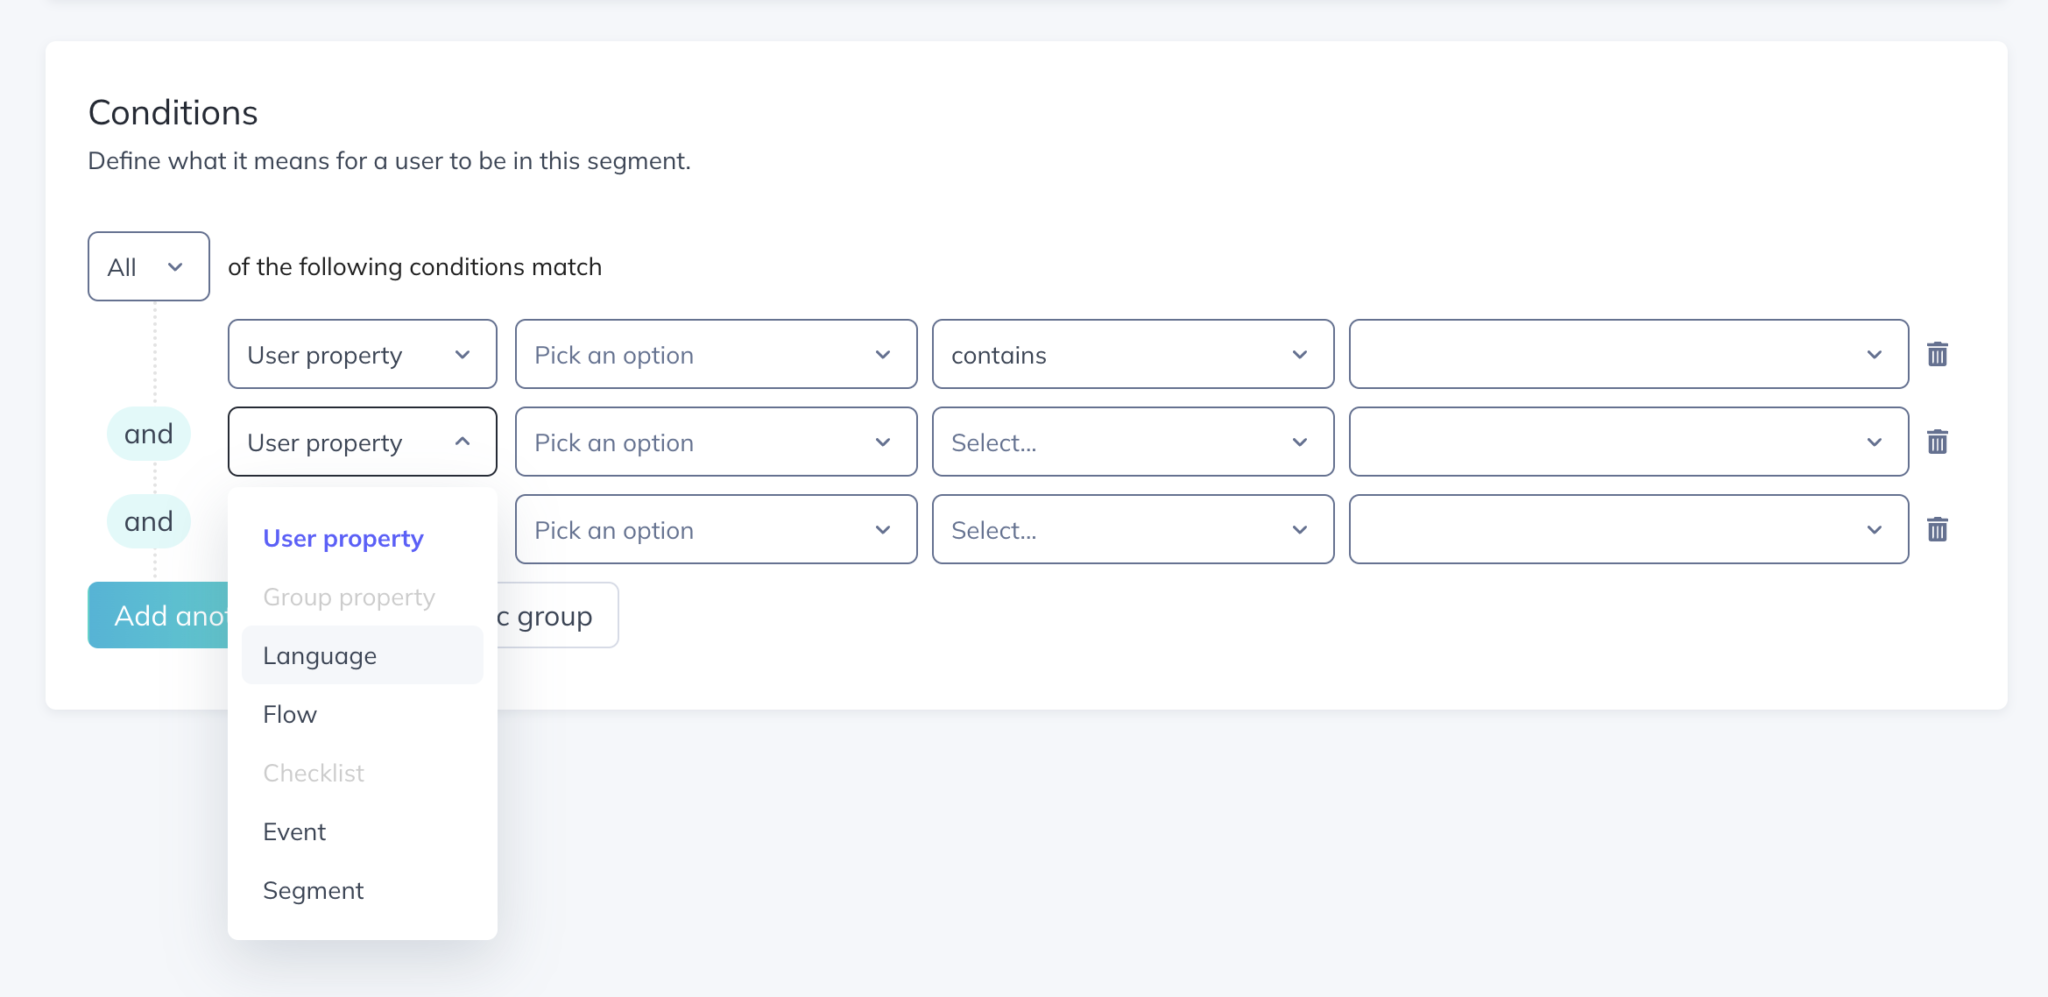Open the third row "Select..." dropdown
This screenshot has height=997, width=2048.
tap(1132, 529)
